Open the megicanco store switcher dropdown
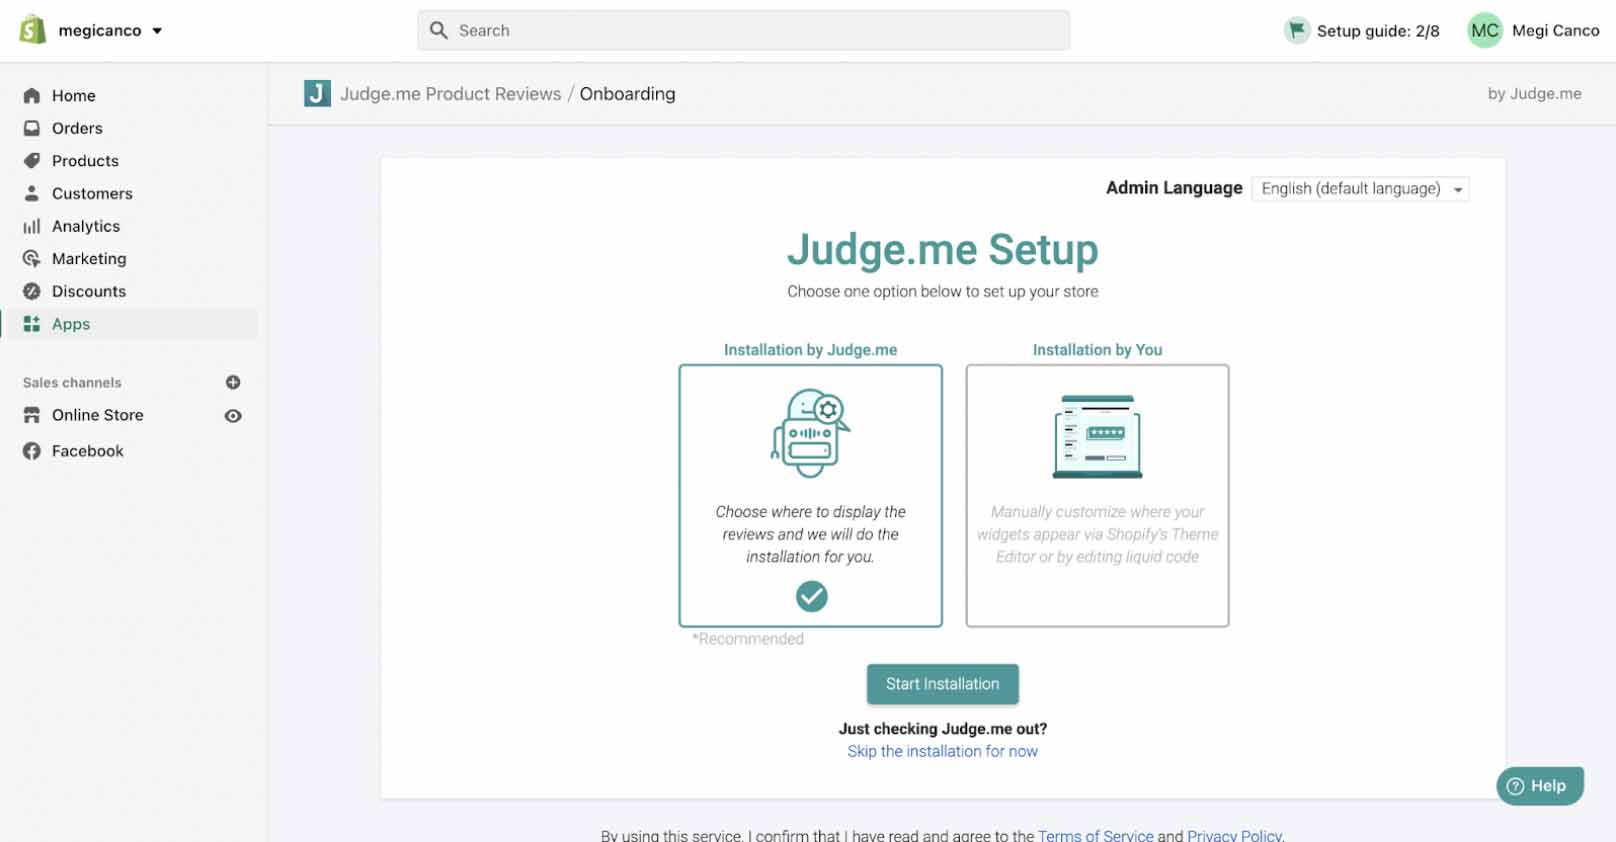 point(110,31)
